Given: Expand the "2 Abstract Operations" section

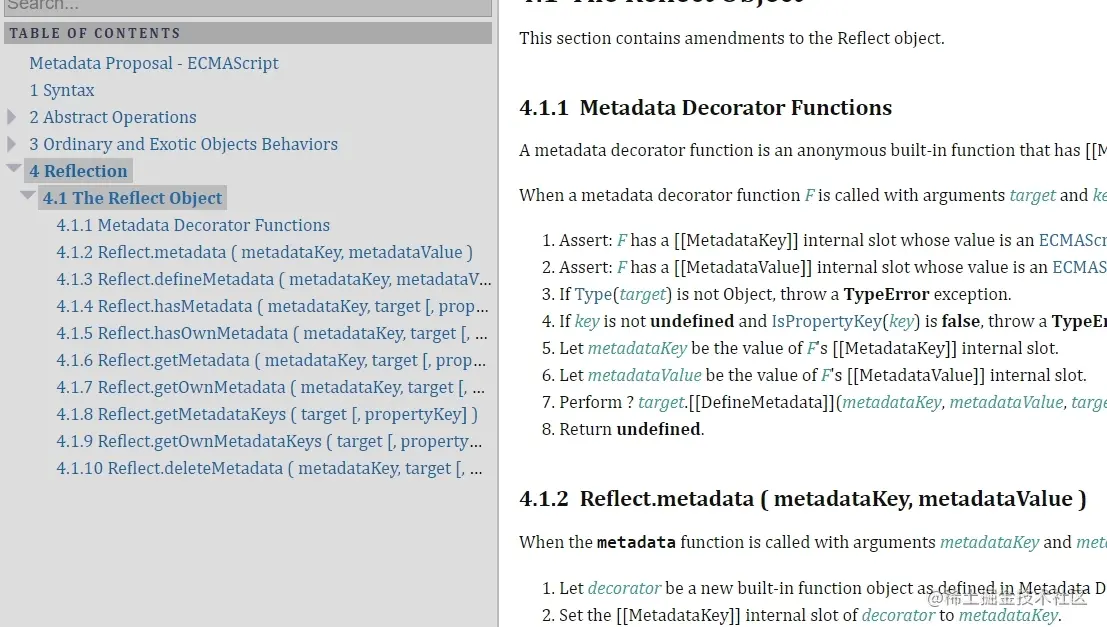Looking at the screenshot, I should click(x=10, y=117).
